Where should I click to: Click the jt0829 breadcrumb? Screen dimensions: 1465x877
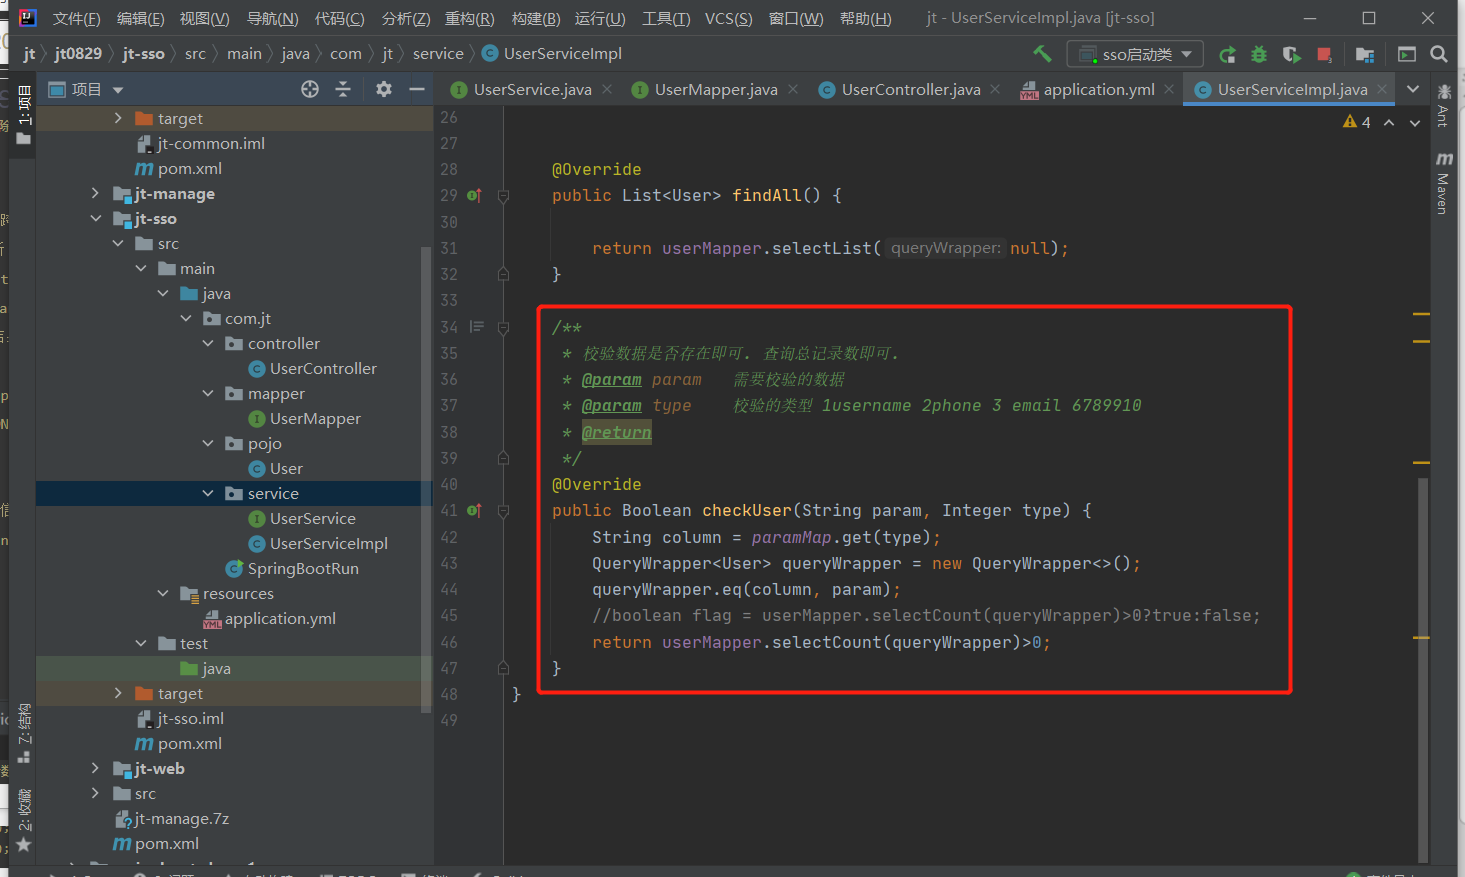[x=78, y=53]
